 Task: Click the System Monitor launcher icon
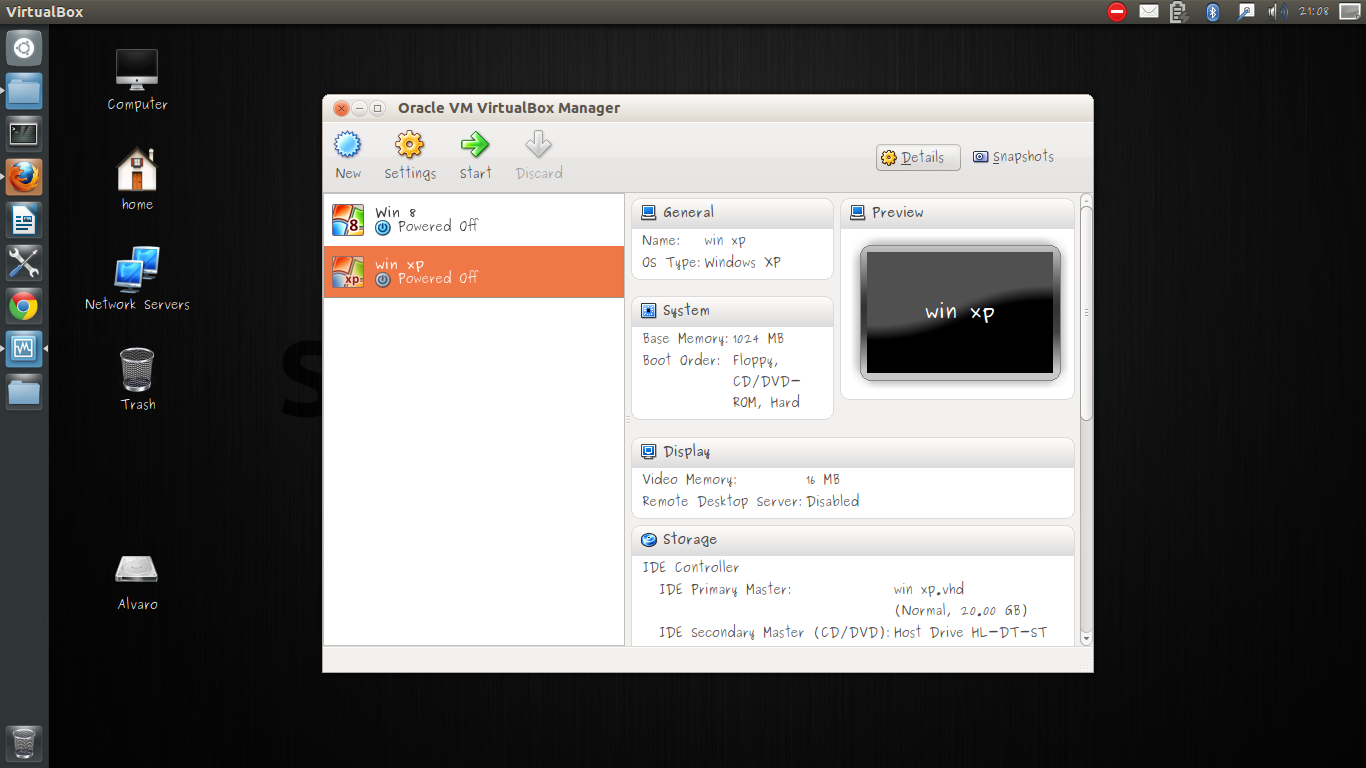click(x=24, y=349)
